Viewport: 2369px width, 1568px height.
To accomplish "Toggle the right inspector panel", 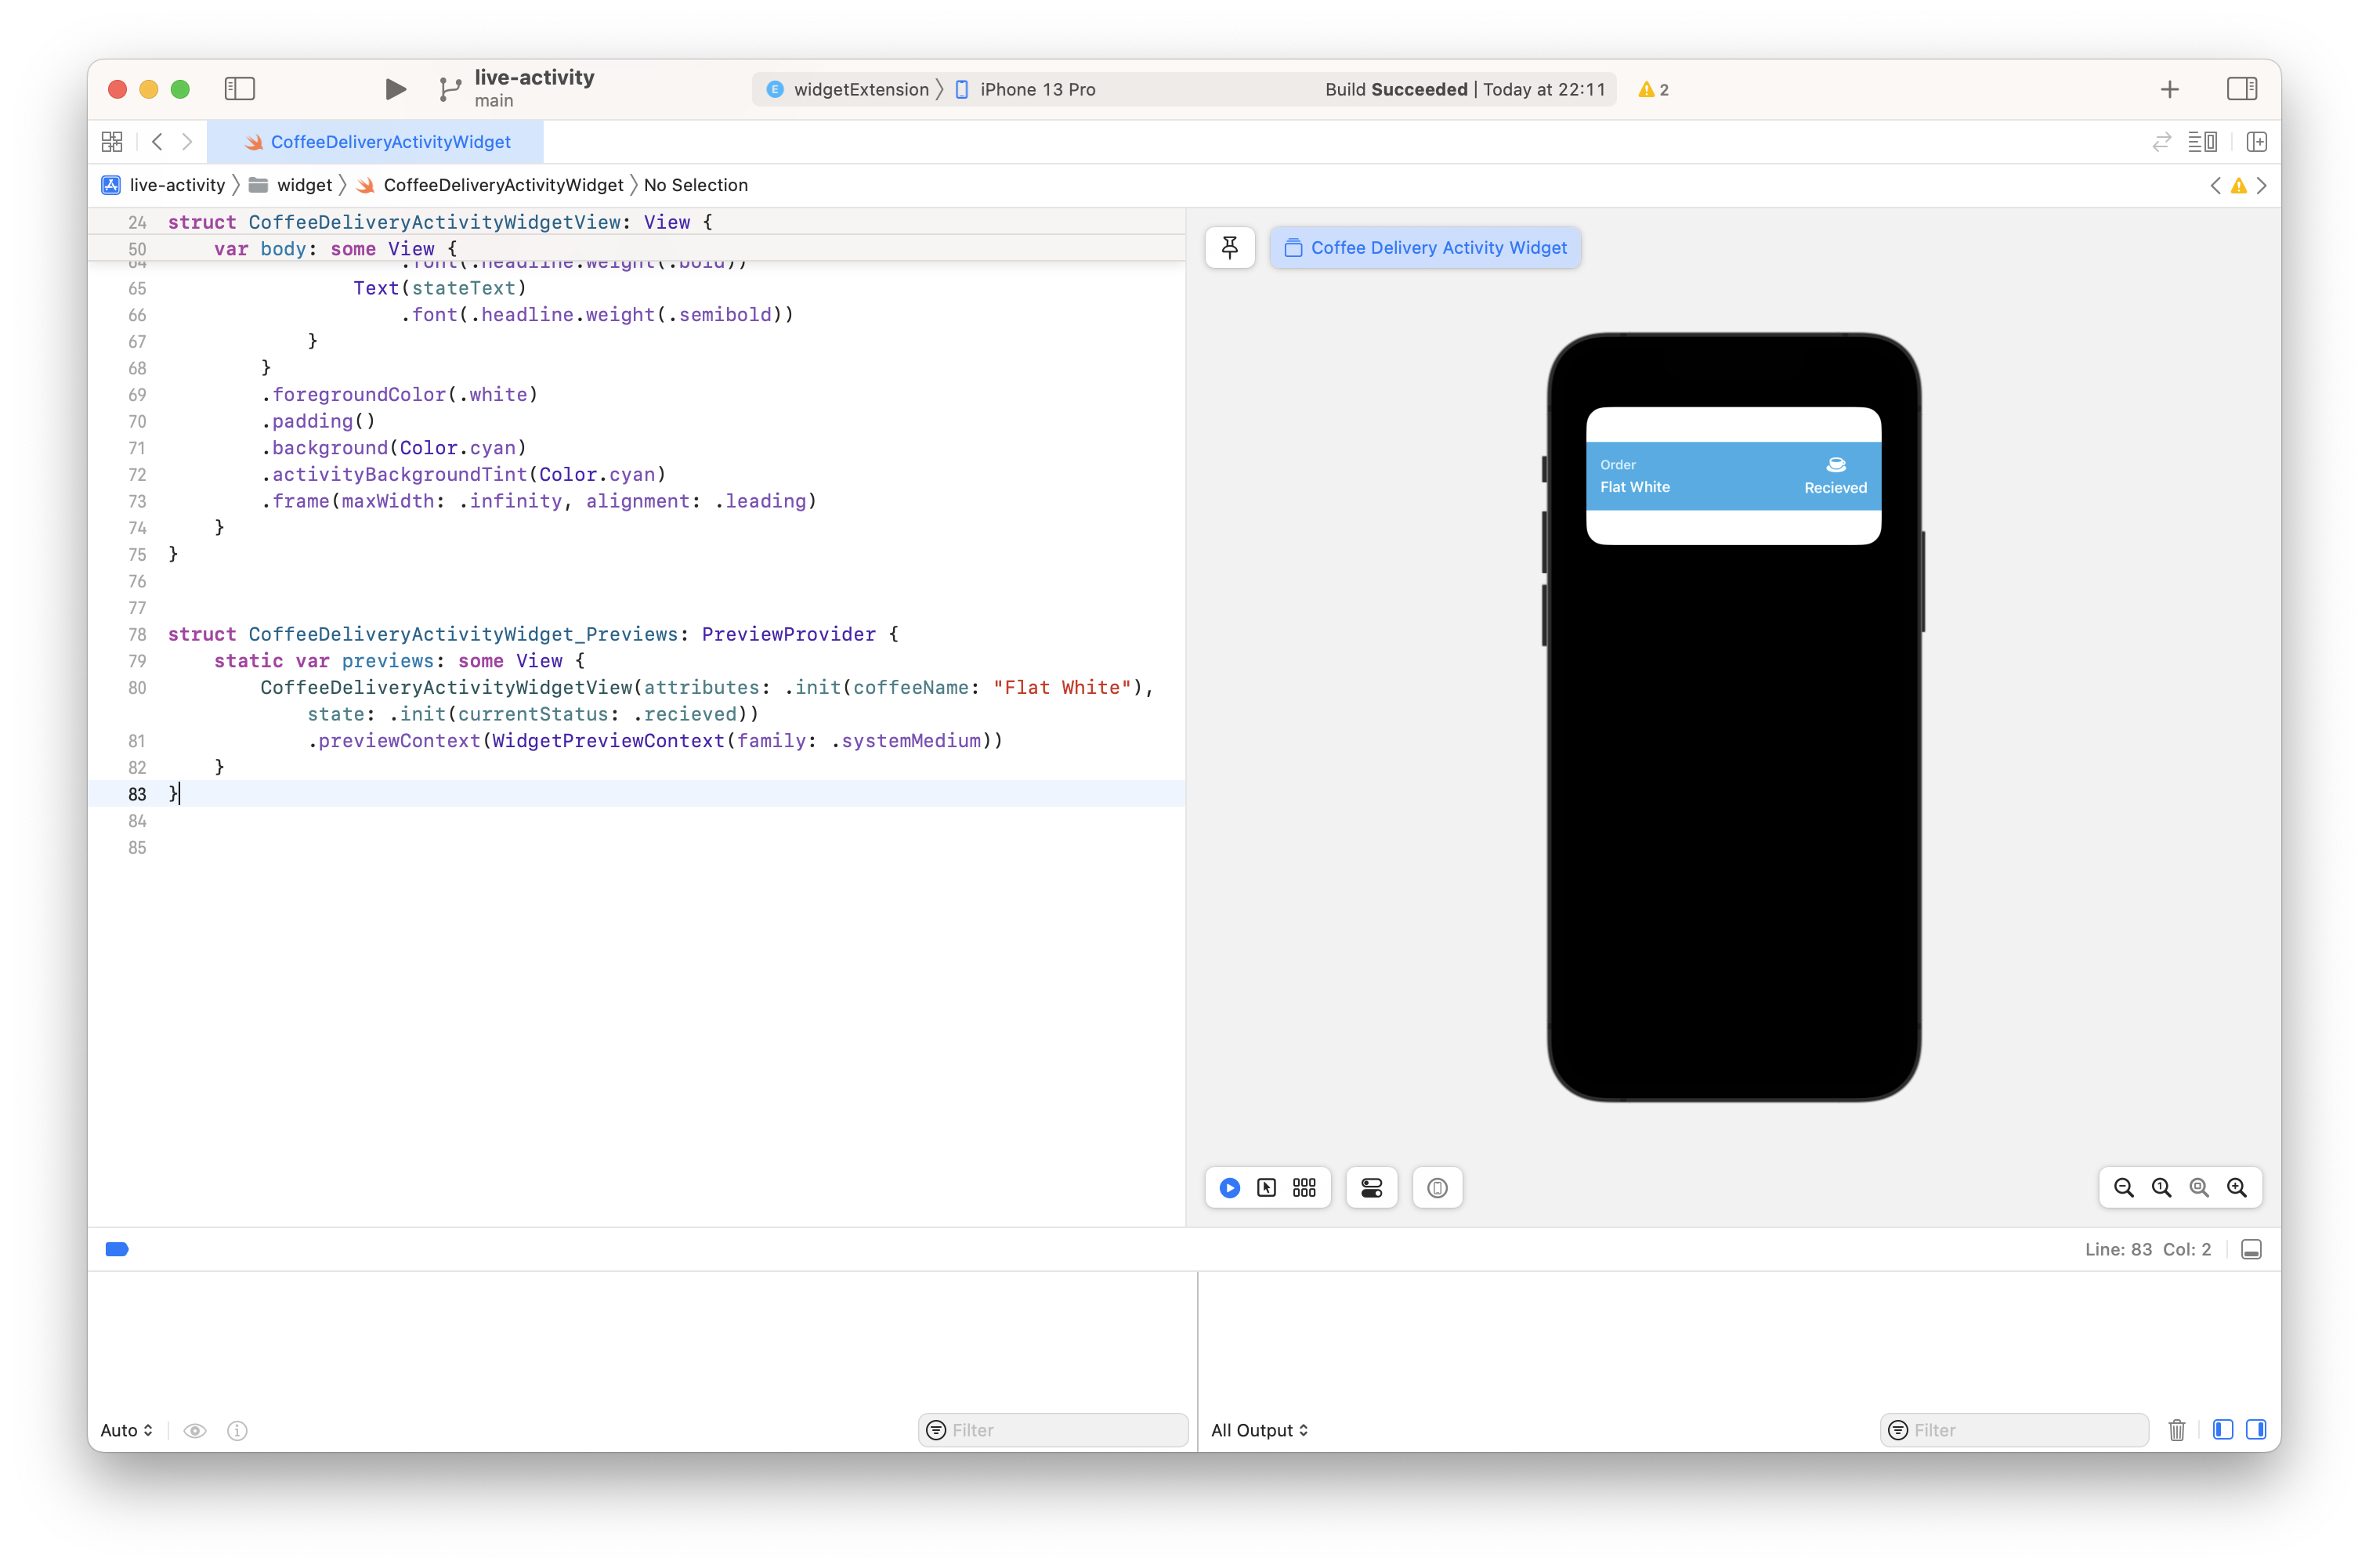I will pos(2241,89).
